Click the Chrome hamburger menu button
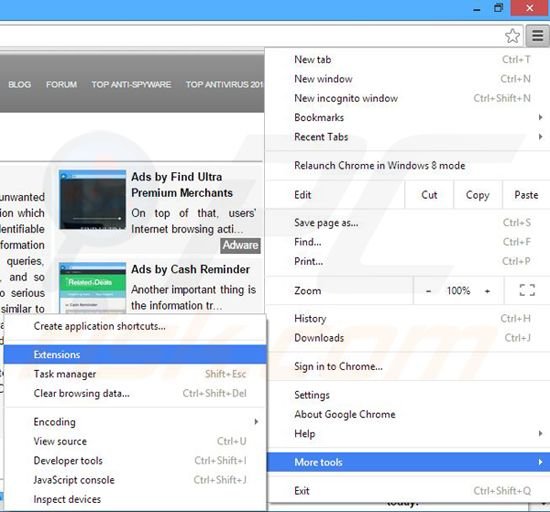The width and height of the screenshot is (550, 512). (x=537, y=36)
